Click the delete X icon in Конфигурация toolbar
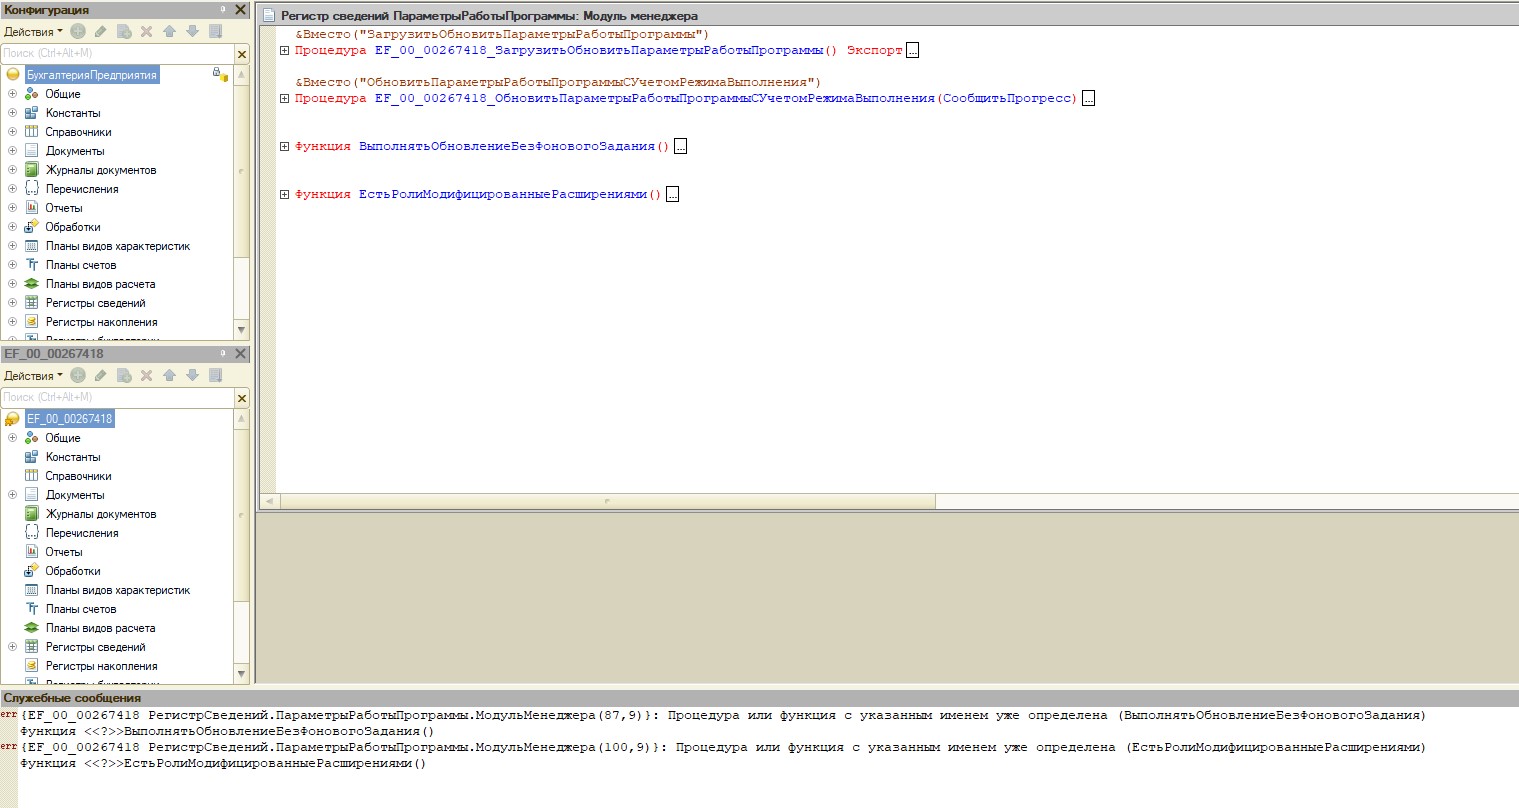This screenshot has width=1519, height=808. (x=146, y=32)
